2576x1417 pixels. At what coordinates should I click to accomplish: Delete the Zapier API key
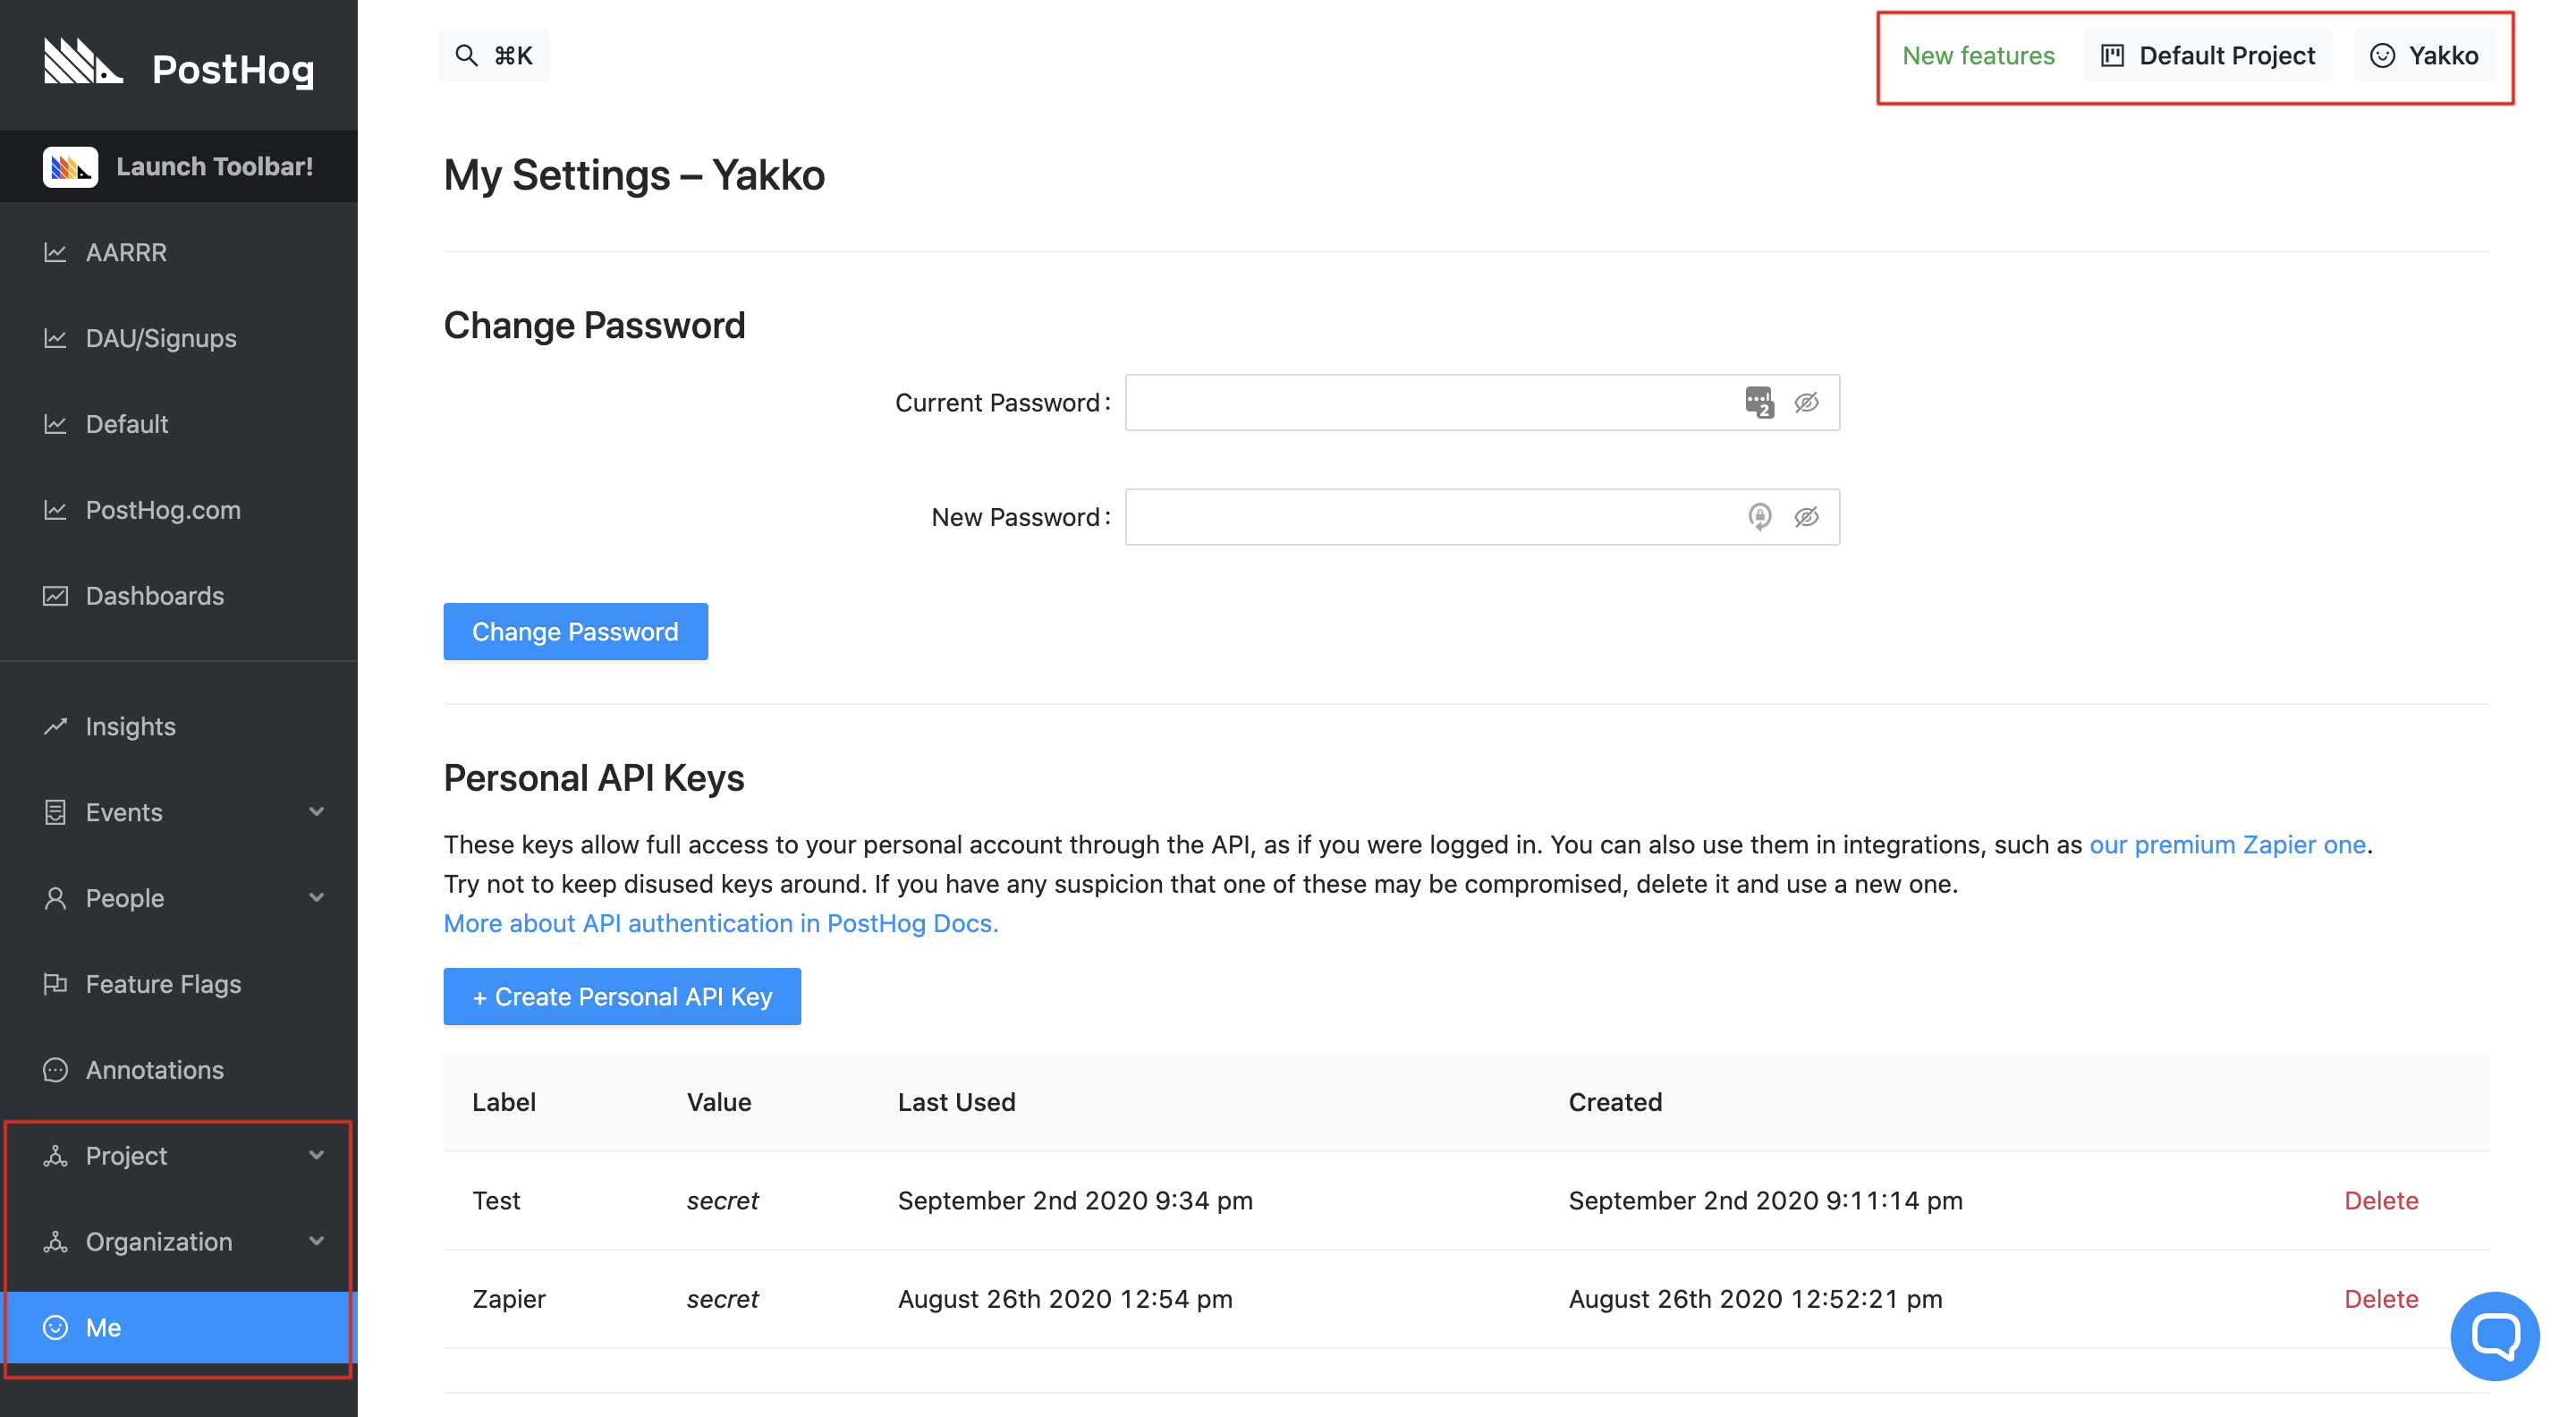[x=2380, y=1298]
